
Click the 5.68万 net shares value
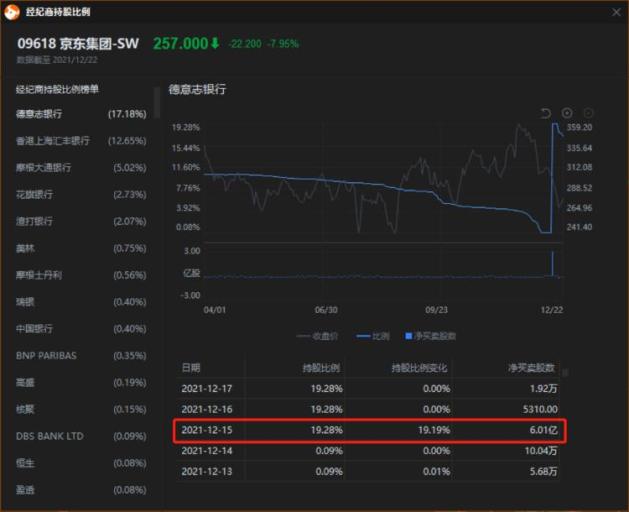pyautogui.click(x=544, y=471)
